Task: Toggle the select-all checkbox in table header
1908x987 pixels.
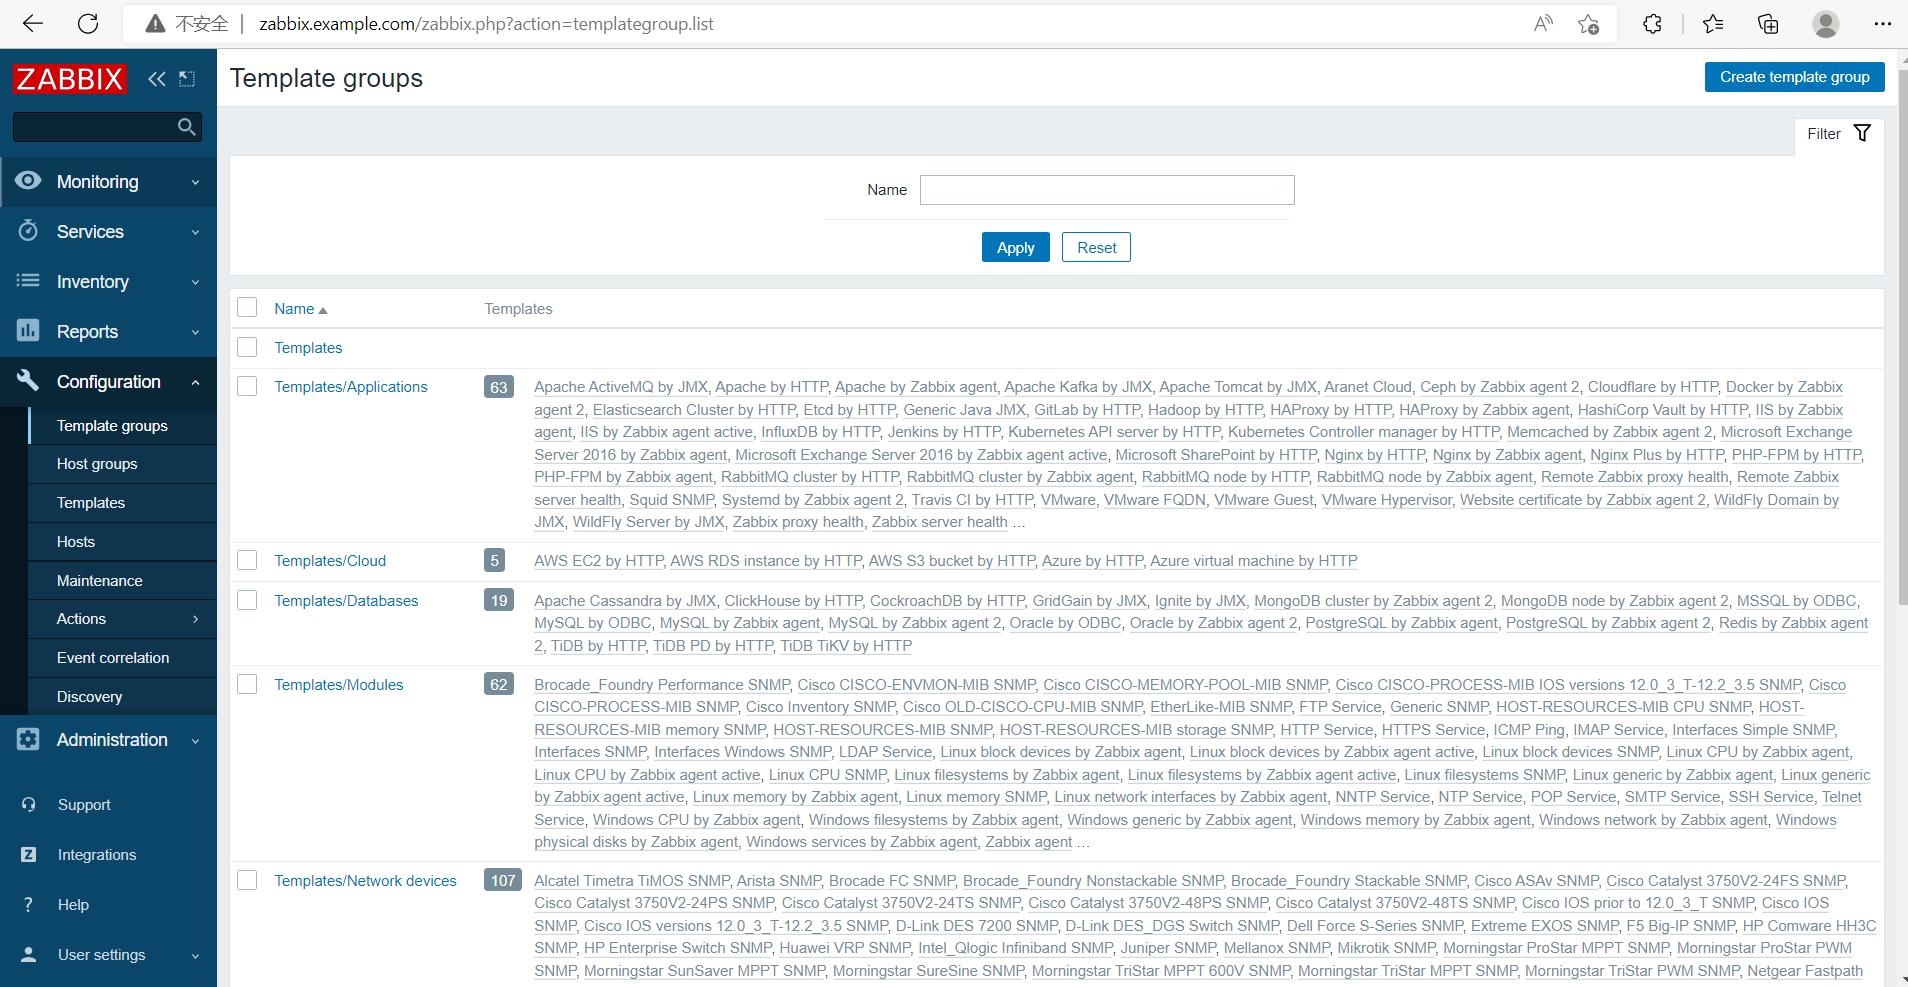Action: [x=247, y=307]
